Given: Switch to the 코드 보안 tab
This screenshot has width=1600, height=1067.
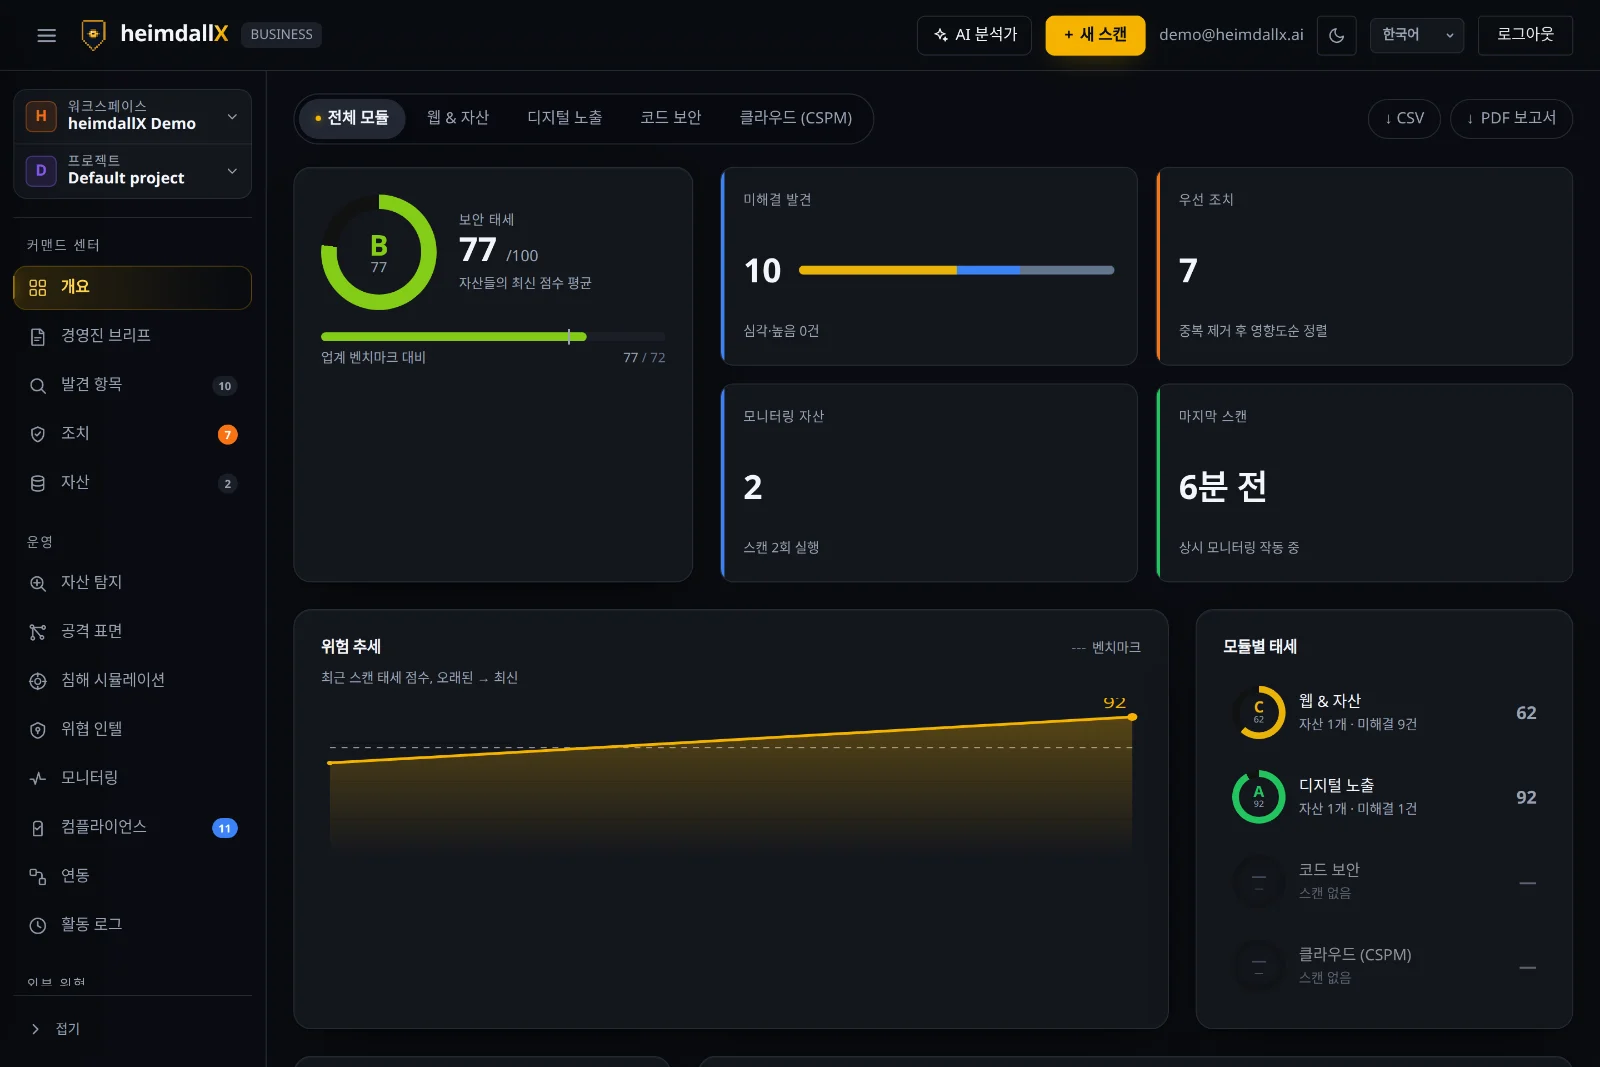Looking at the screenshot, I should point(671,118).
